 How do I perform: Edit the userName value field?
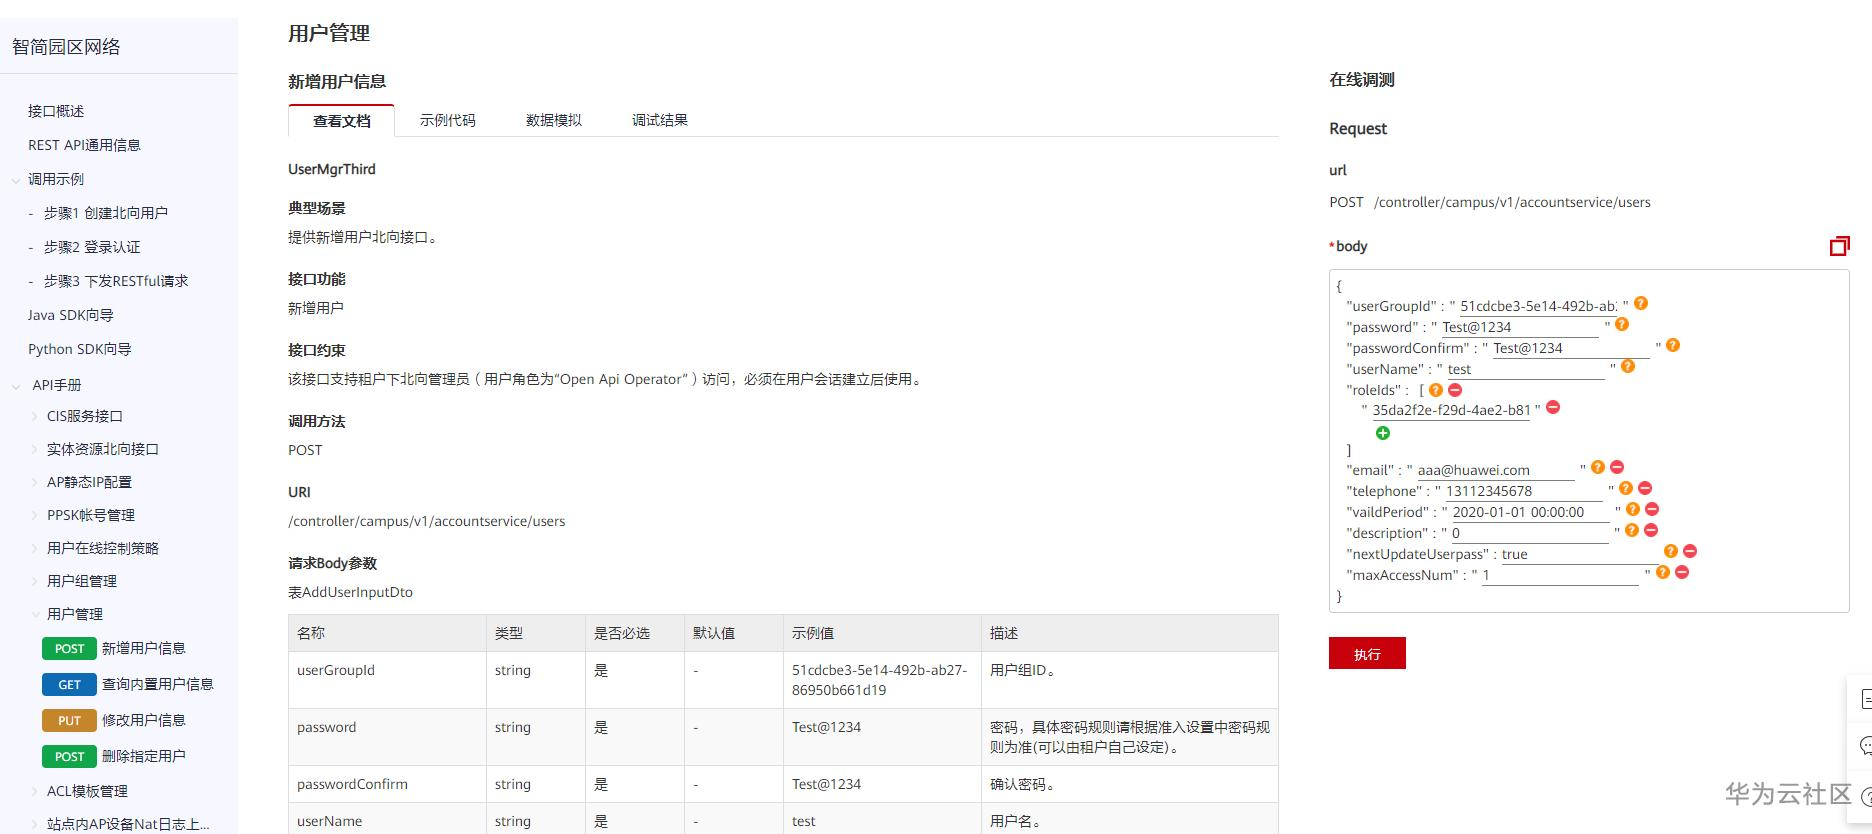pyautogui.click(x=1525, y=369)
